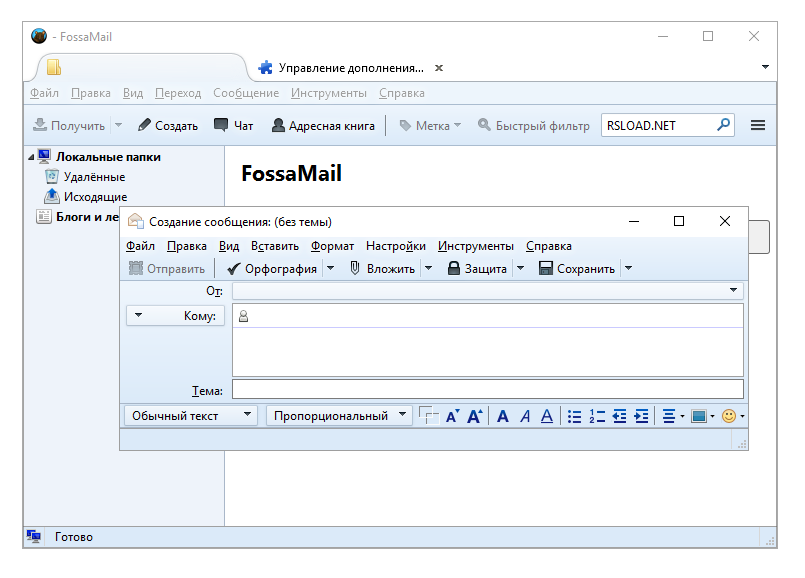Image resolution: width=805 pixels, height=578 pixels.
Task: Toggle bold formatting
Action: (x=503, y=416)
